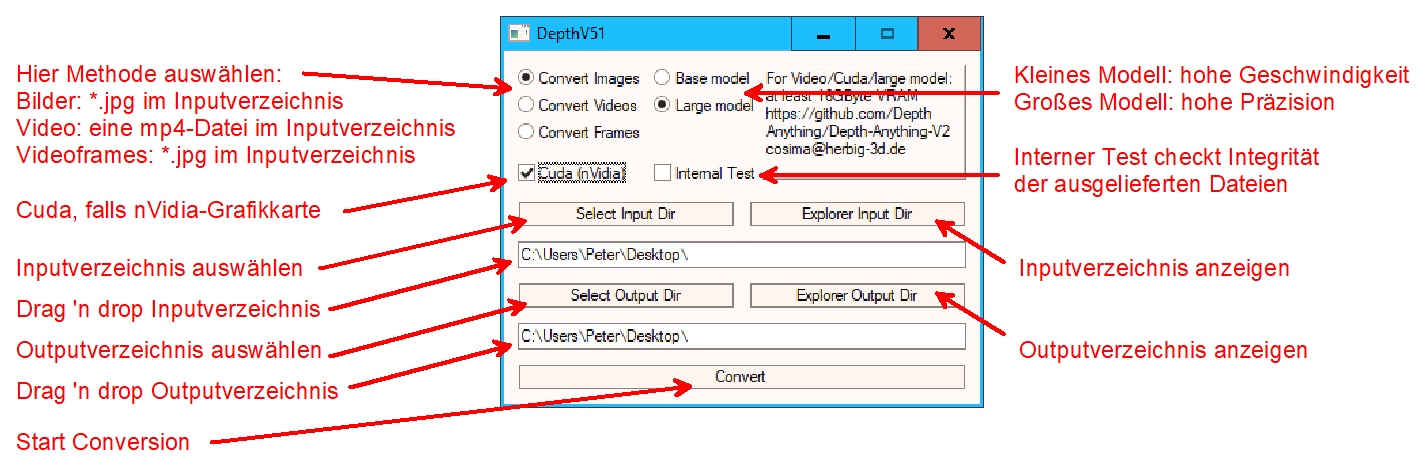Click the output directory path field
The image size is (1425, 469).
(740, 336)
